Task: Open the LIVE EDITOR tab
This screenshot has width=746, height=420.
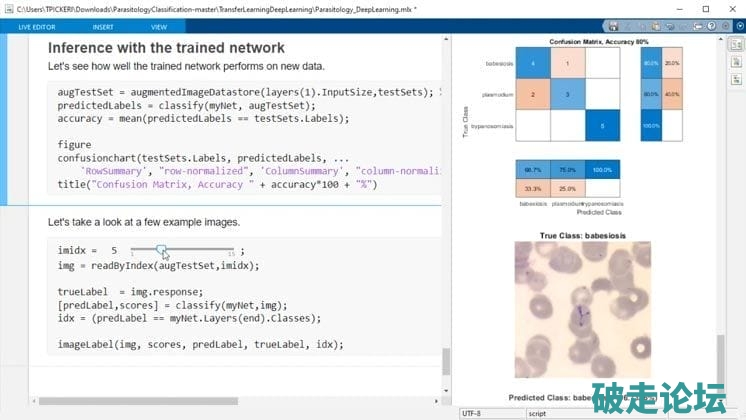Action: [x=37, y=27]
